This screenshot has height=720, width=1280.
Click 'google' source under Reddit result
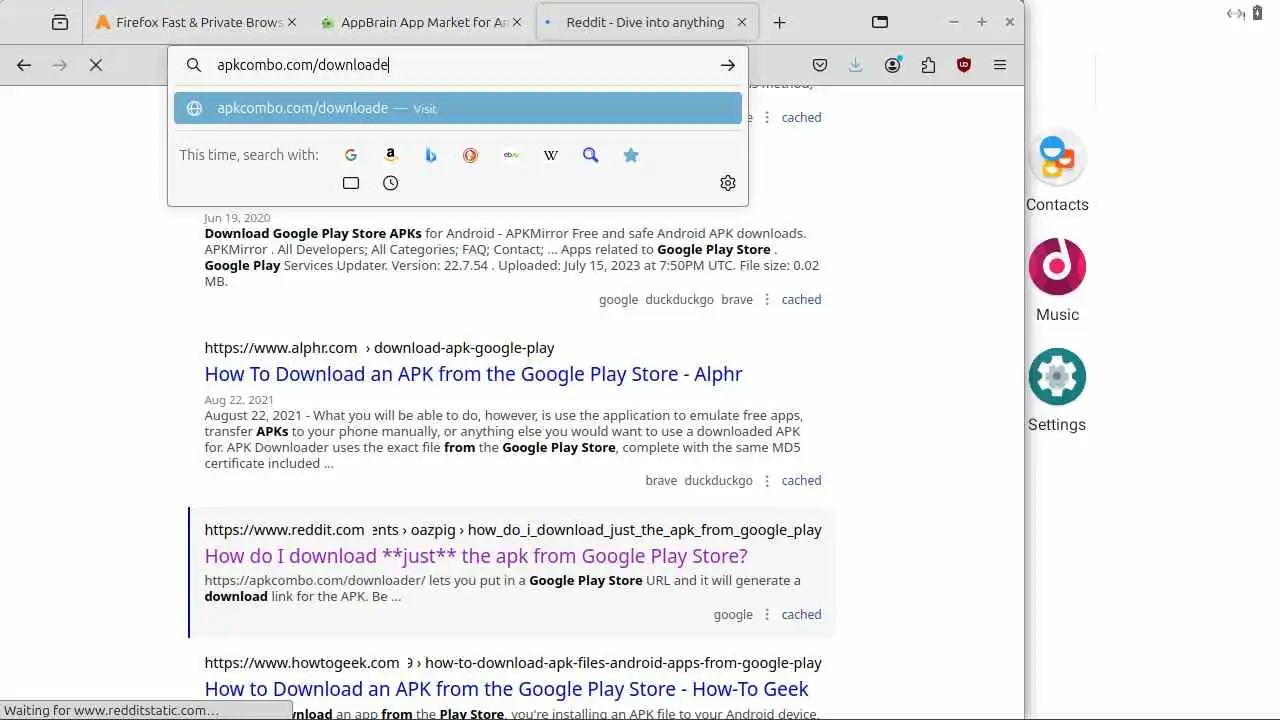[733, 614]
